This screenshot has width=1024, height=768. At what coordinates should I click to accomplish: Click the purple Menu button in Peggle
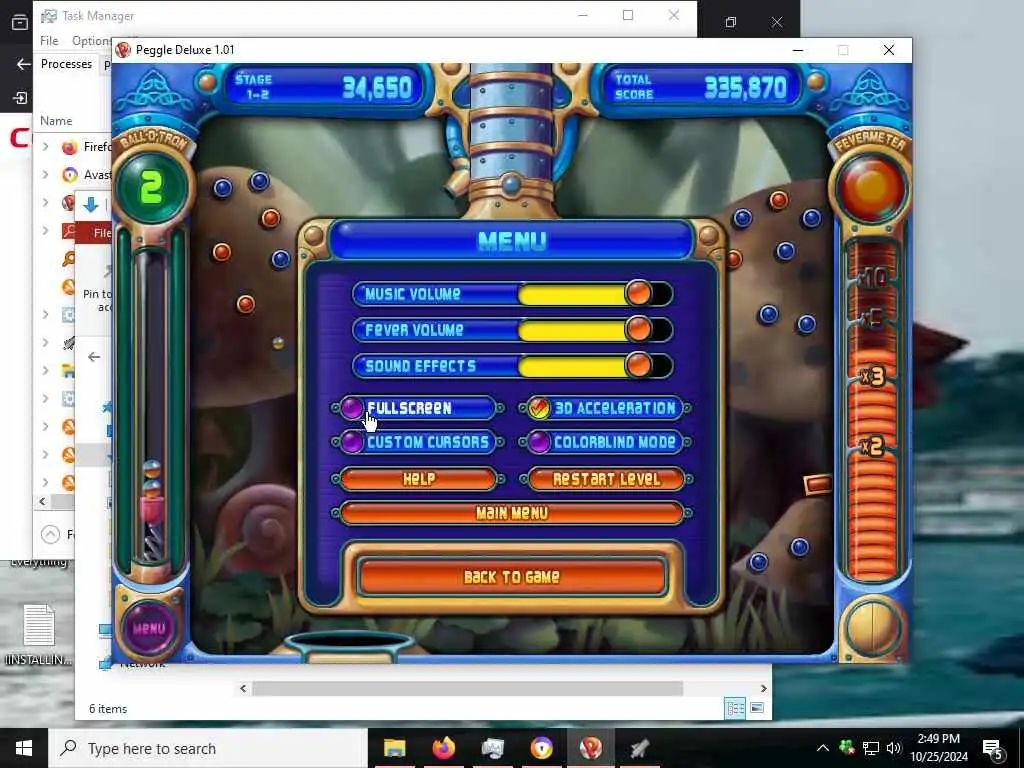[149, 628]
